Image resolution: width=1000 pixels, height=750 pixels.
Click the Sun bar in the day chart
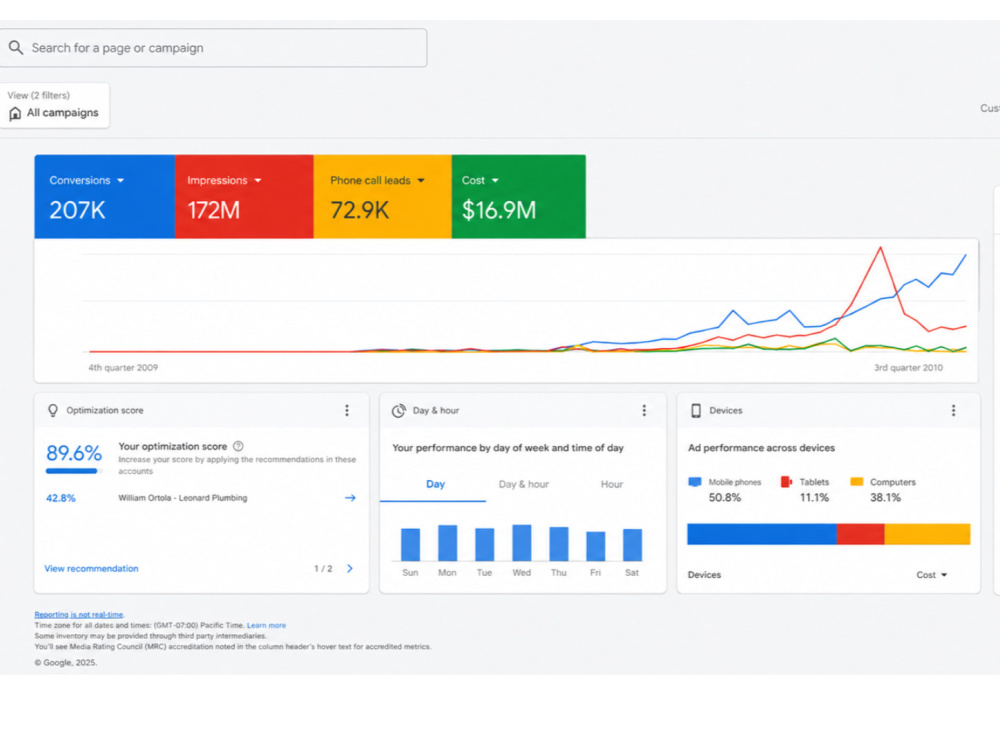pos(410,544)
